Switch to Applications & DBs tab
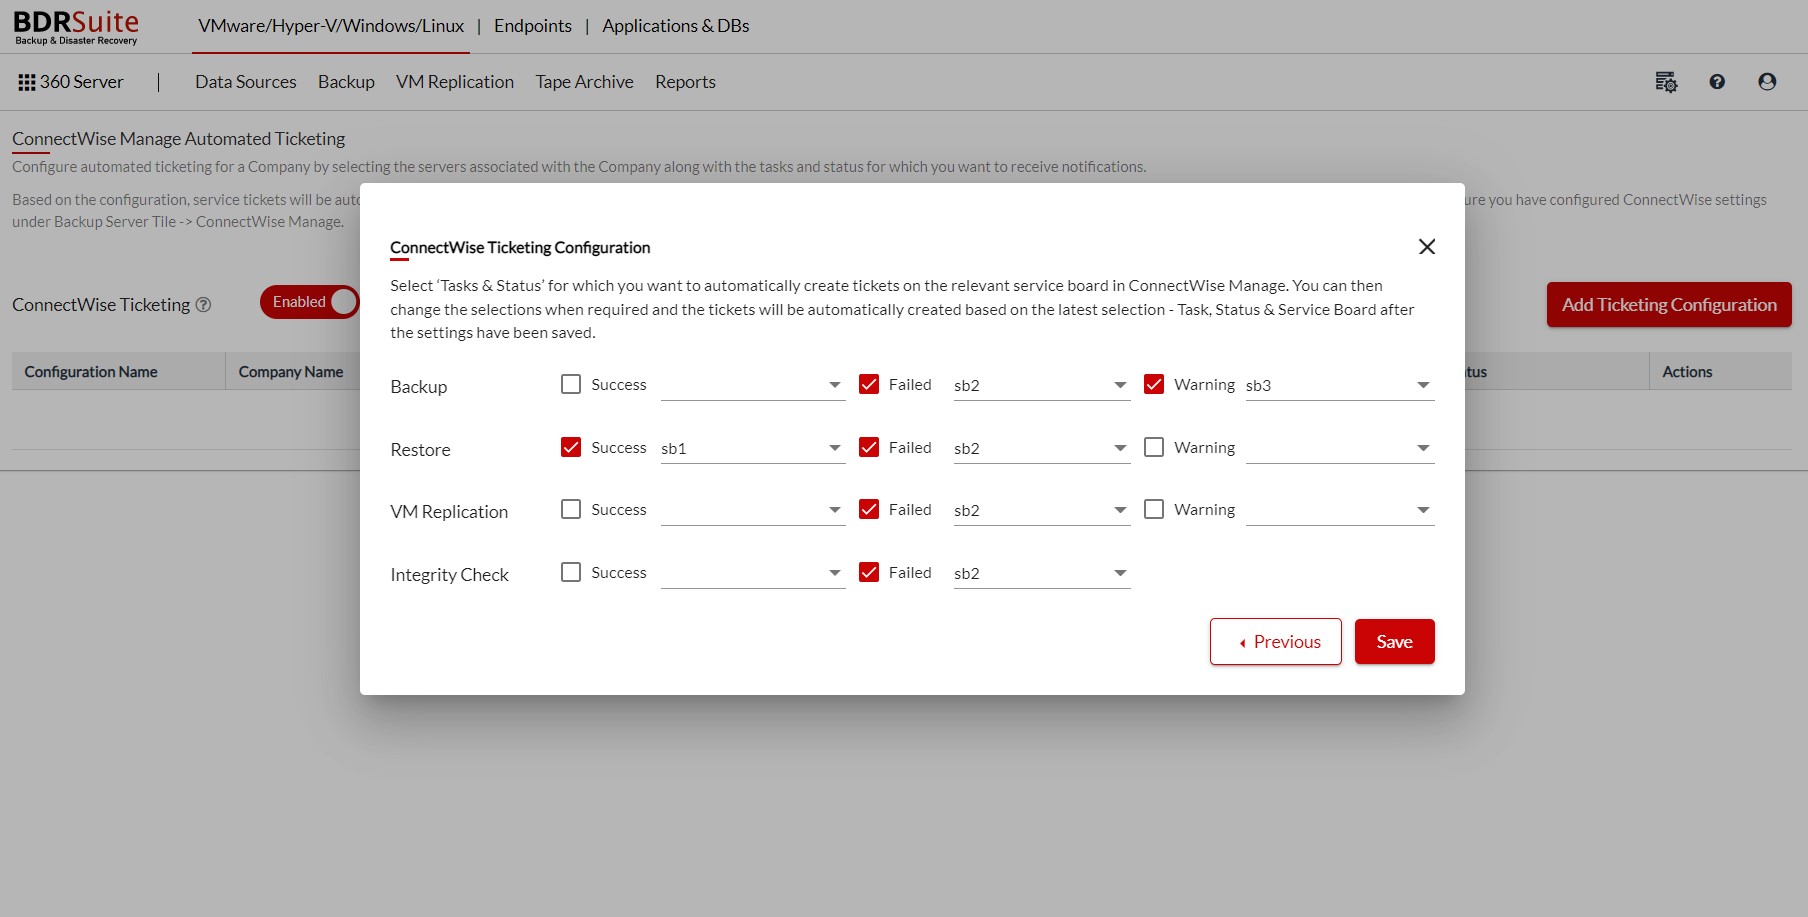 point(676,26)
